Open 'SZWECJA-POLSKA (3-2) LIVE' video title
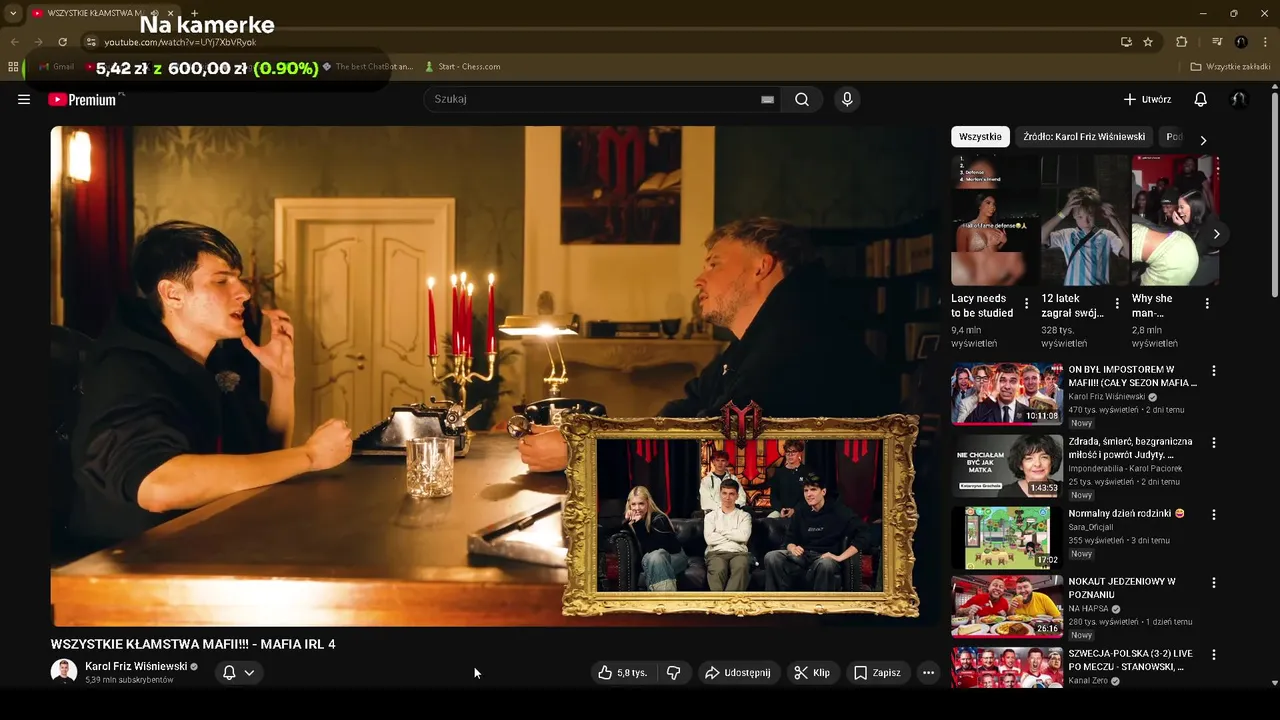 click(x=1131, y=660)
